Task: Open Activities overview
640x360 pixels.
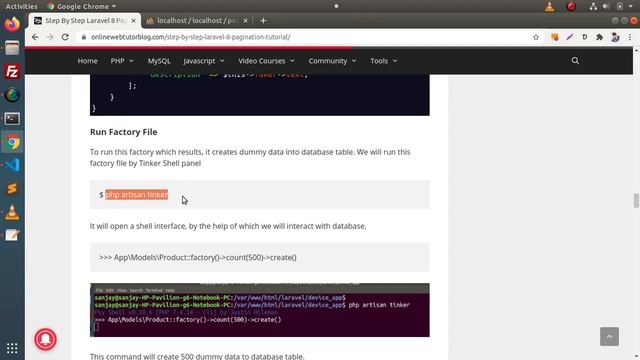Action: point(21,6)
